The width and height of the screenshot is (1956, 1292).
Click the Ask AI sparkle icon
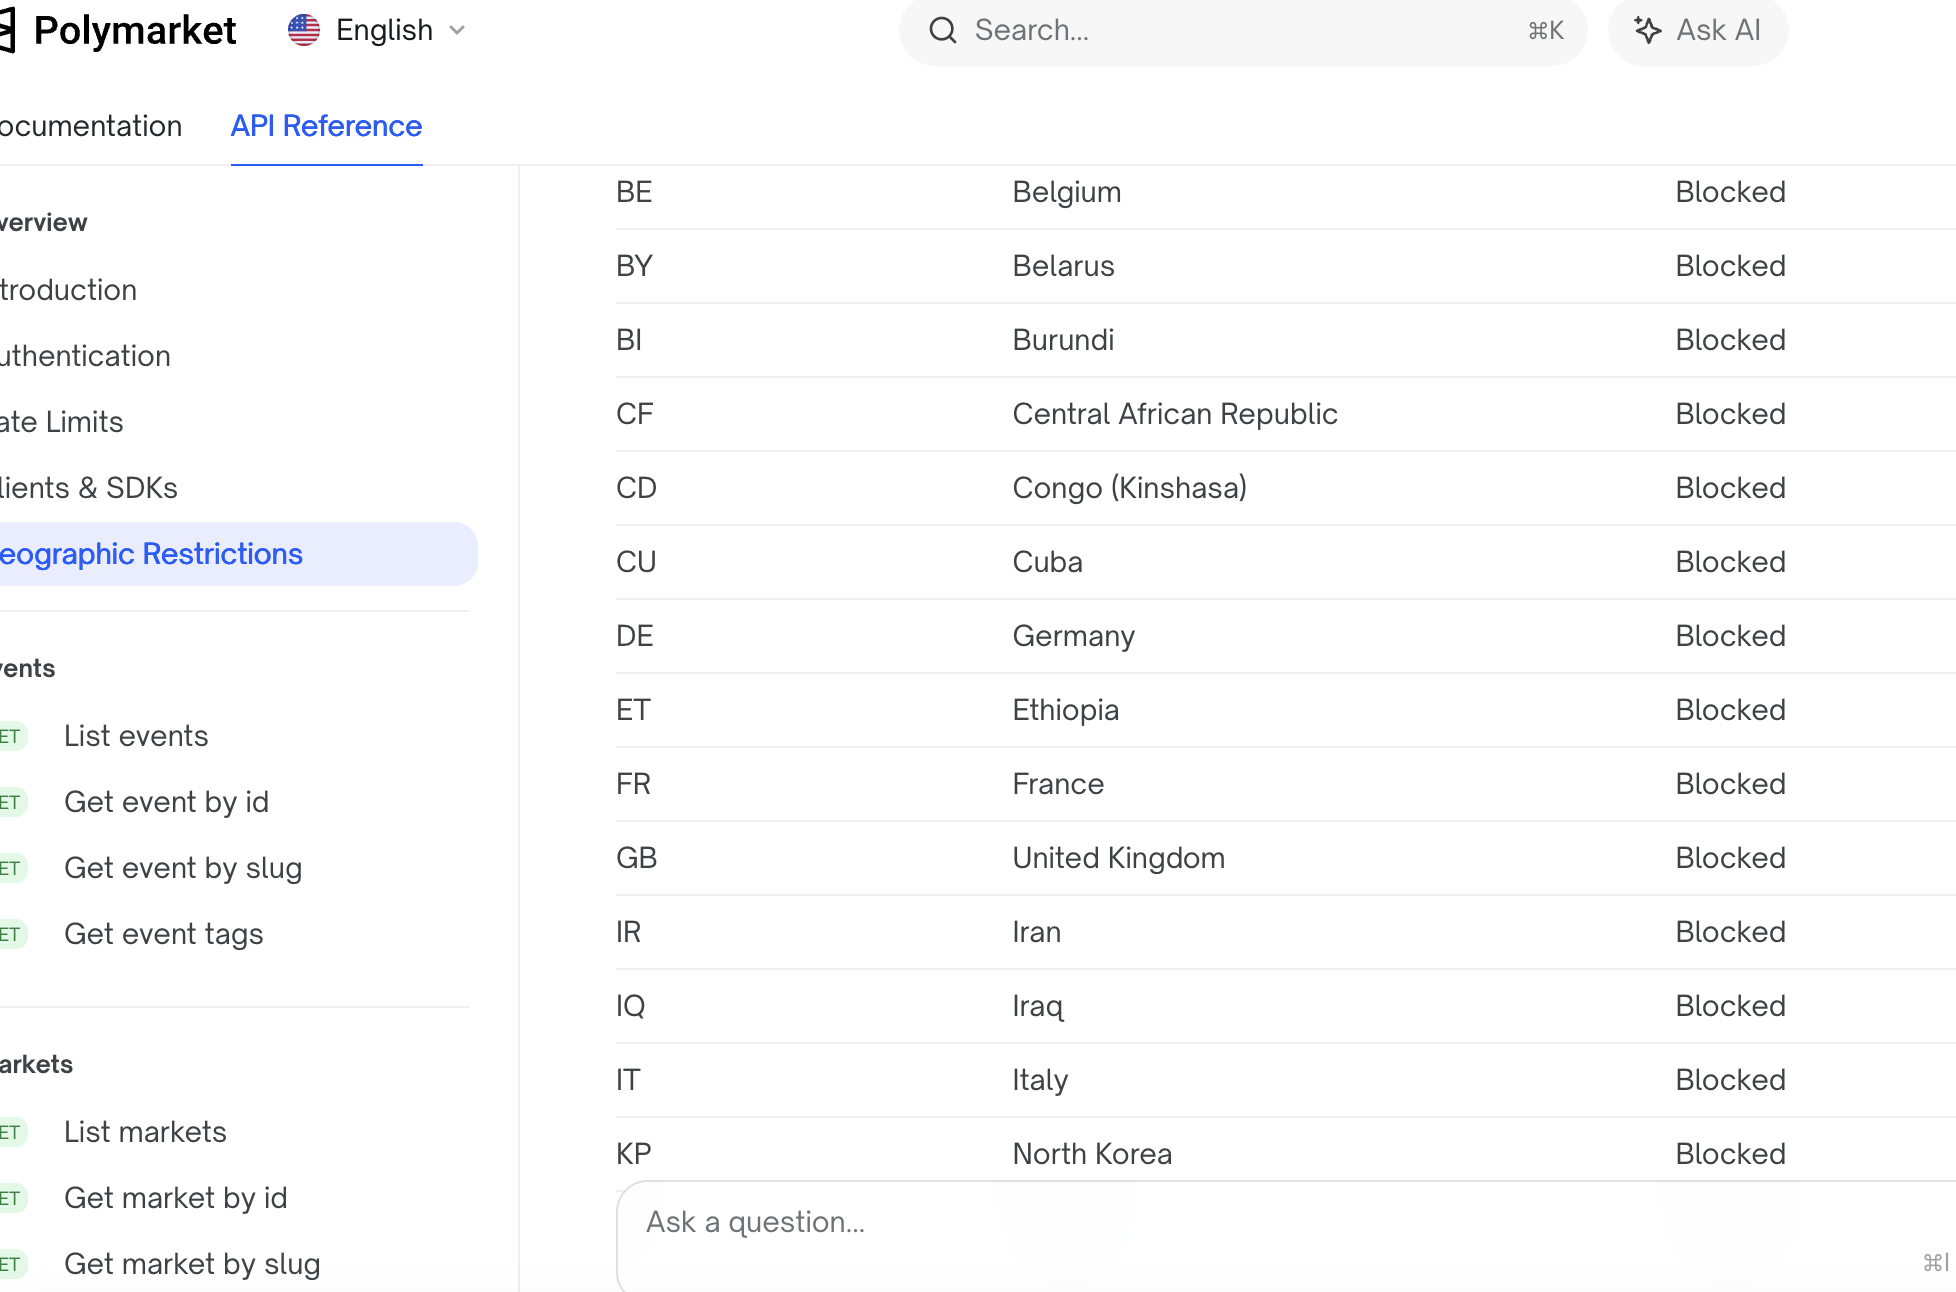click(1648, 30)
